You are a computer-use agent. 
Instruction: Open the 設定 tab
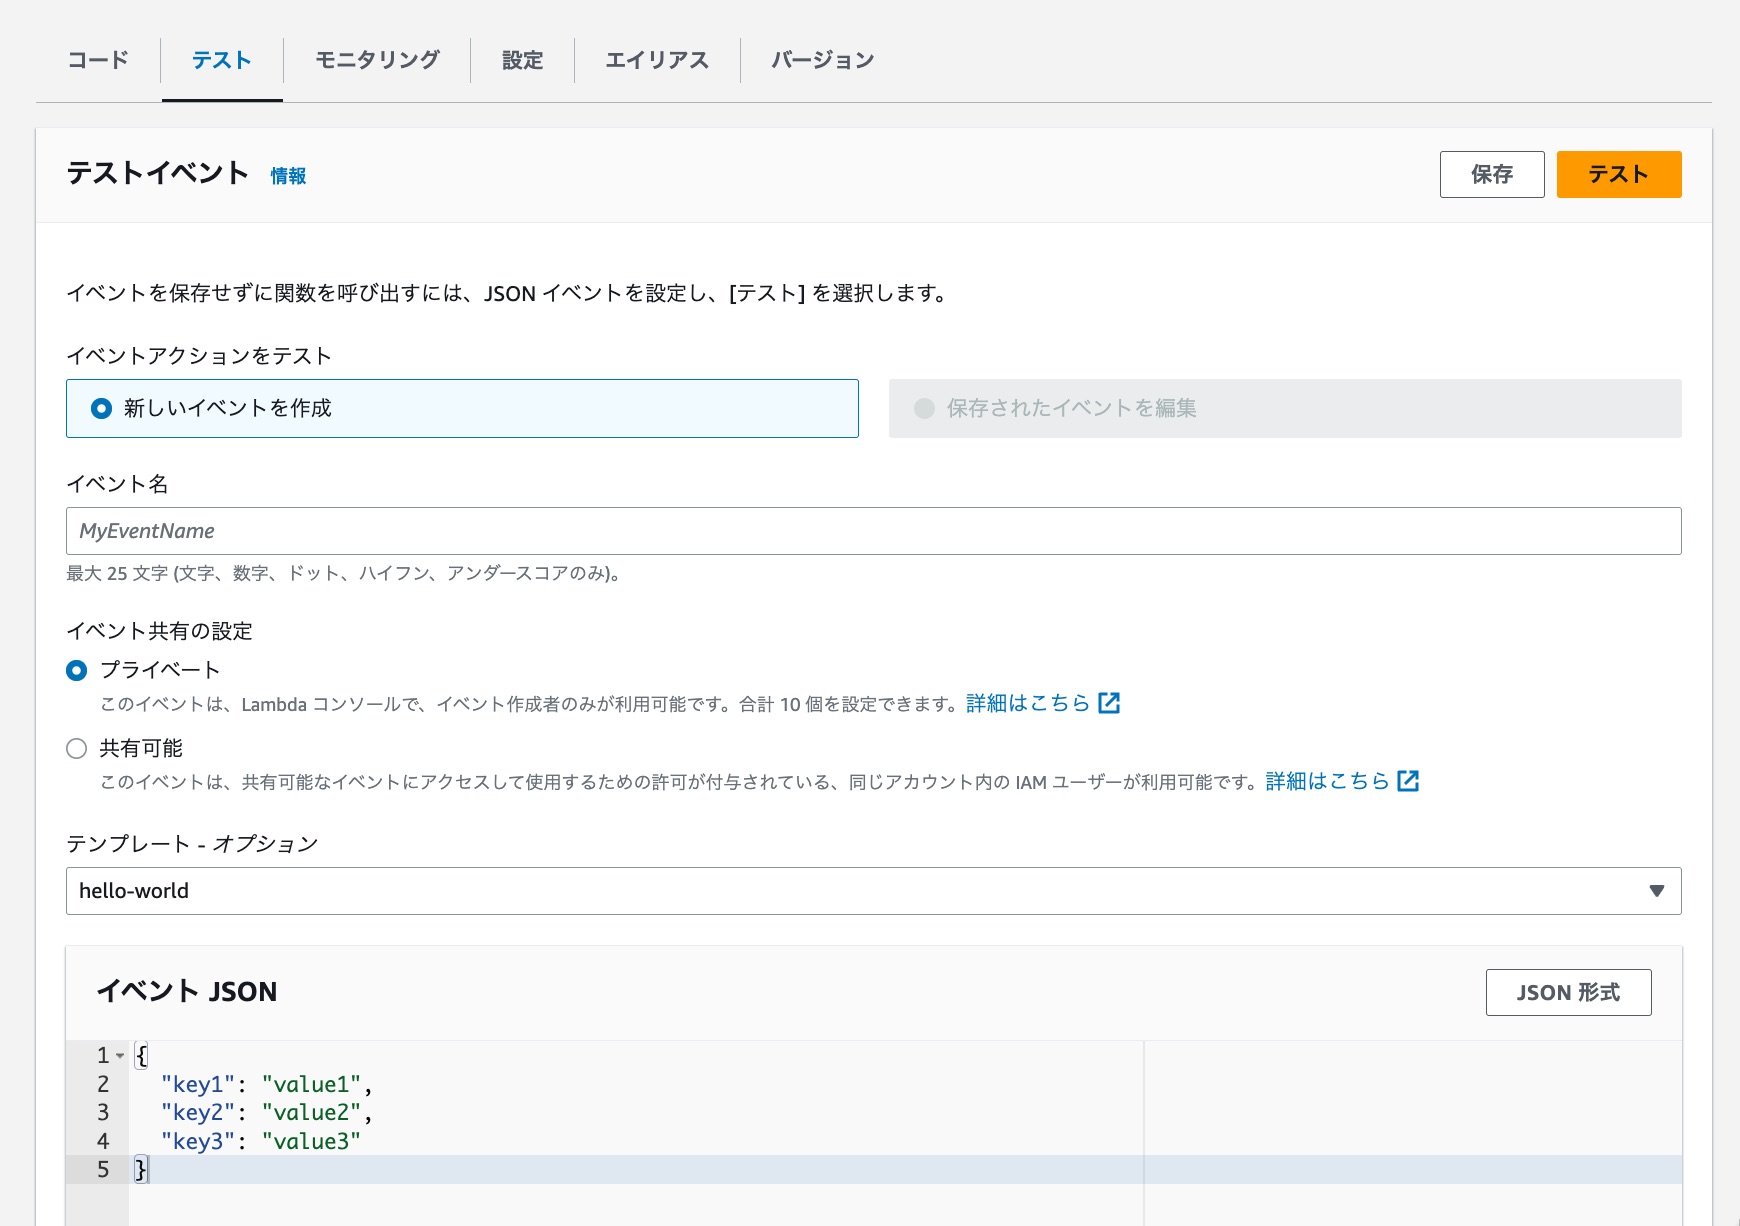point(522,60)
